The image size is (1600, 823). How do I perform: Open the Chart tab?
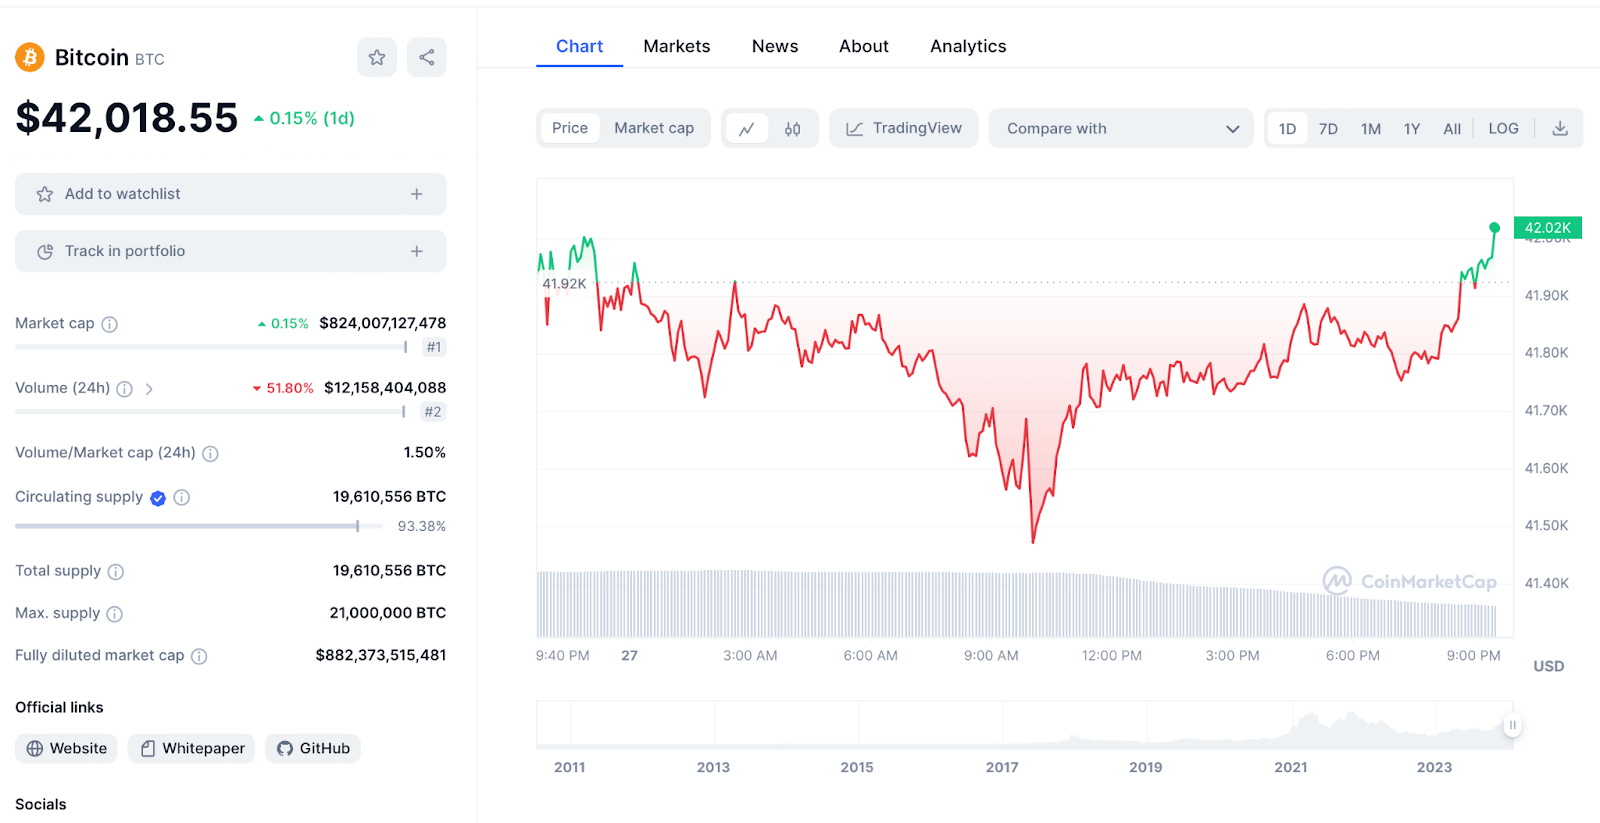(x=579, y=46)
